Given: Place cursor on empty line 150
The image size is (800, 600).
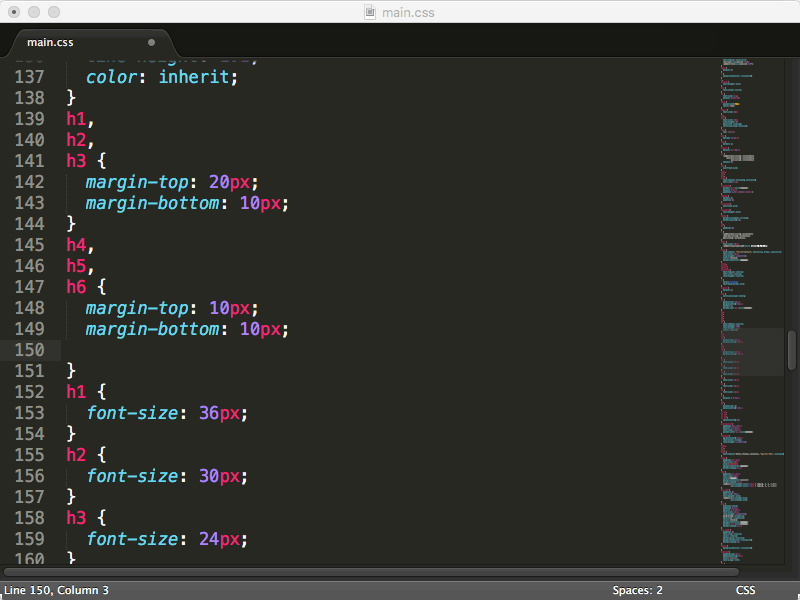Looking at the screenshot, I should [300, 350].
